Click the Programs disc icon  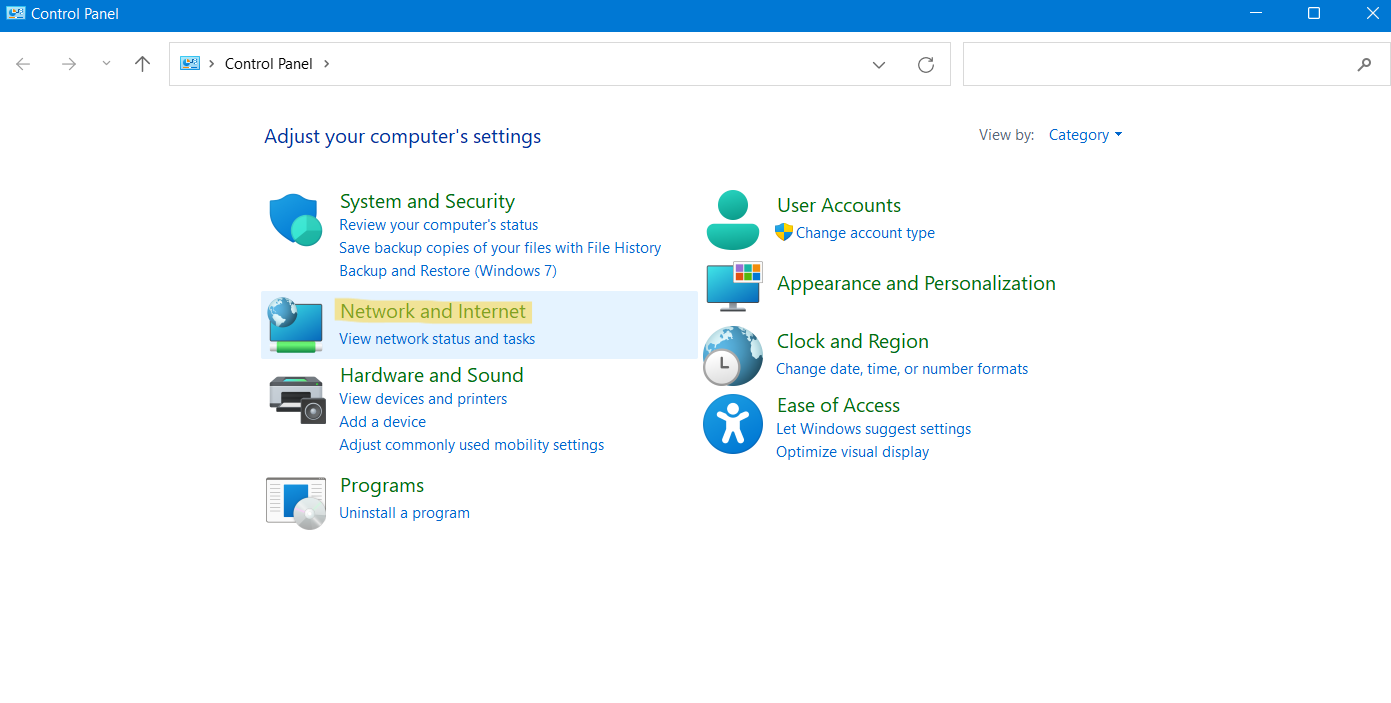click(296, 502)
